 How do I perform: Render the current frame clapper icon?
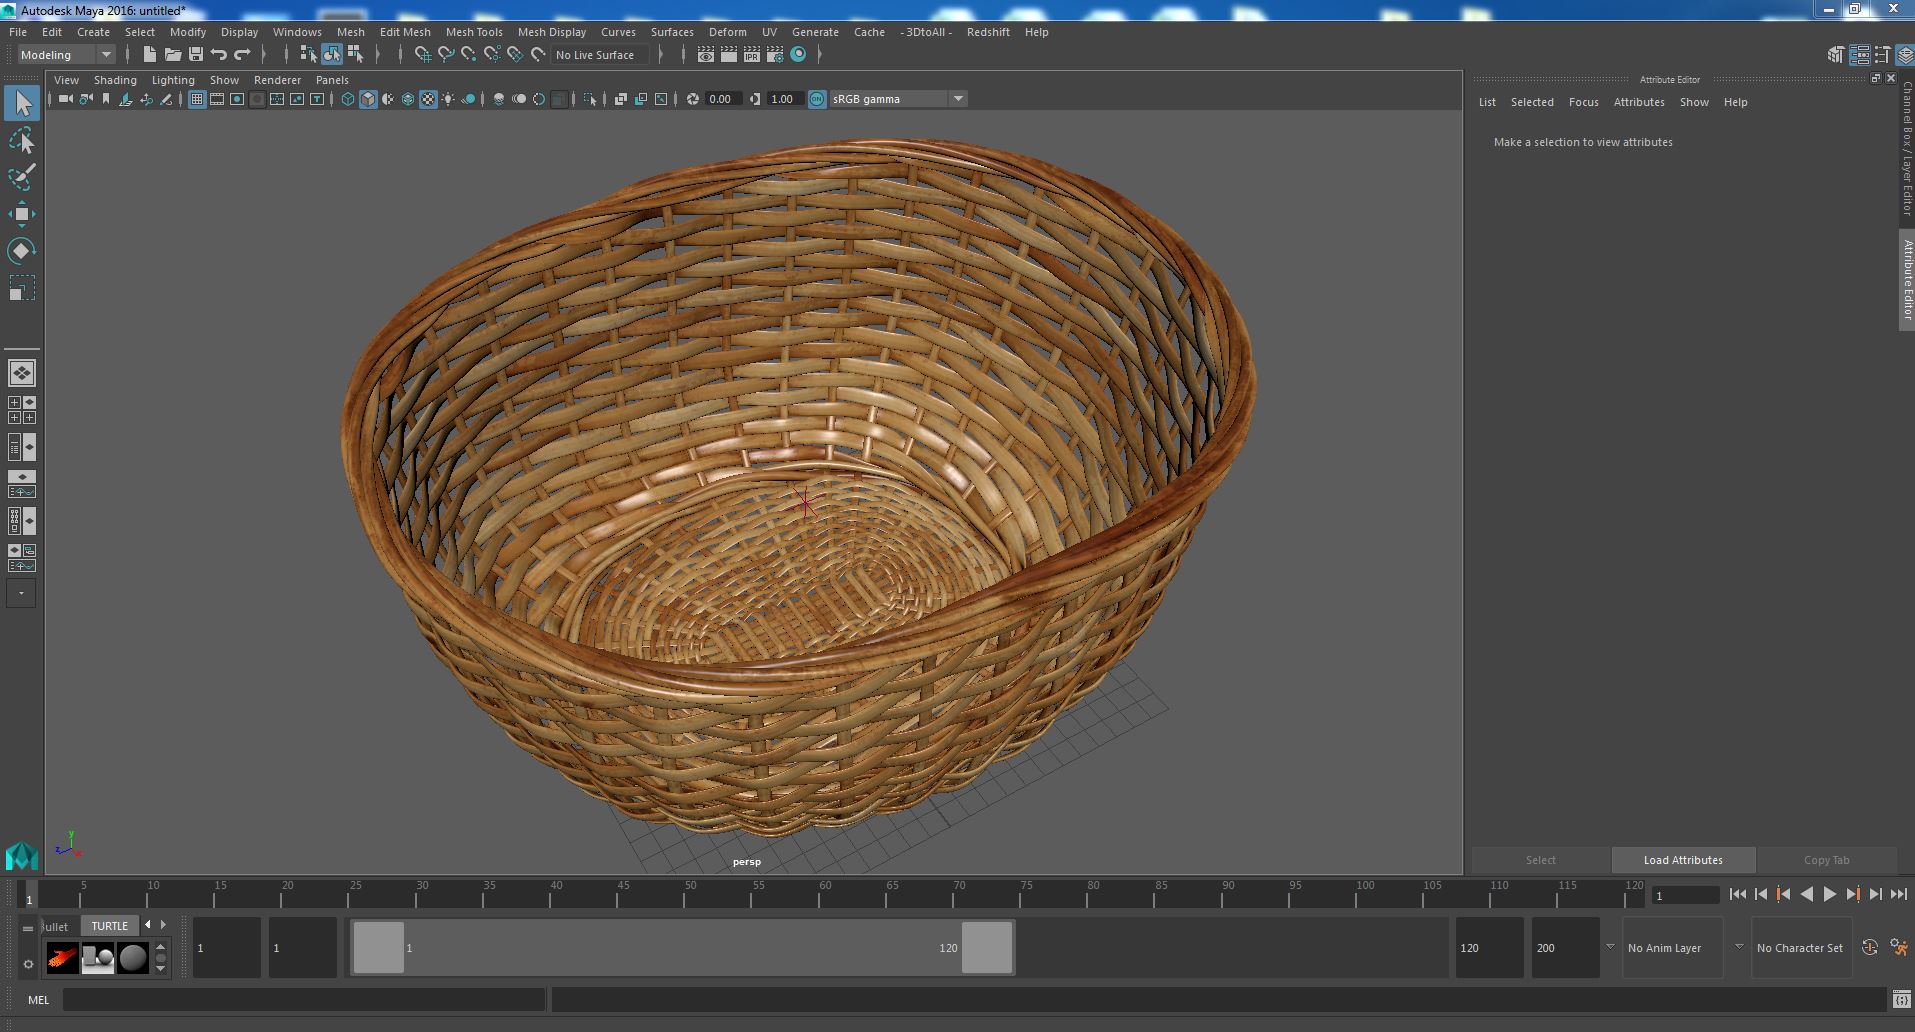coord(729,55)
